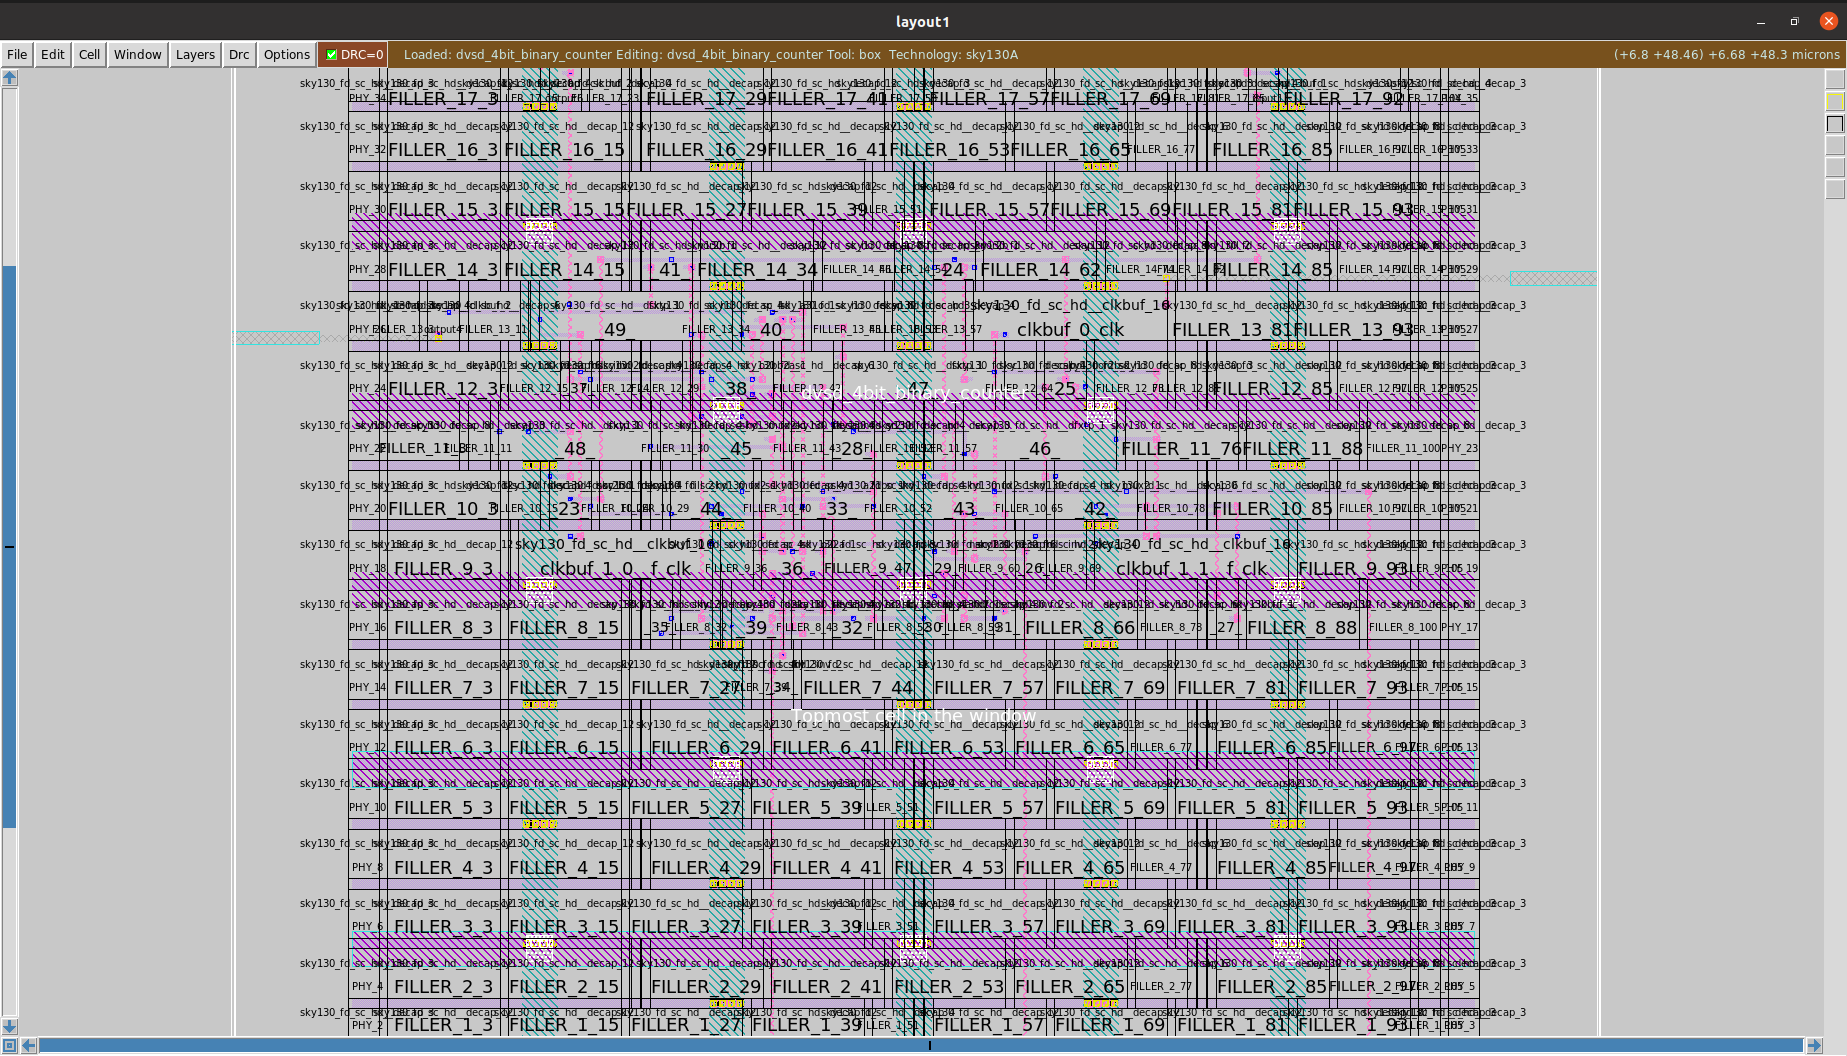Screen dimensions: 1847x1056
Task: Click the fourth blank button in right sidebar
Action: 1835,144
